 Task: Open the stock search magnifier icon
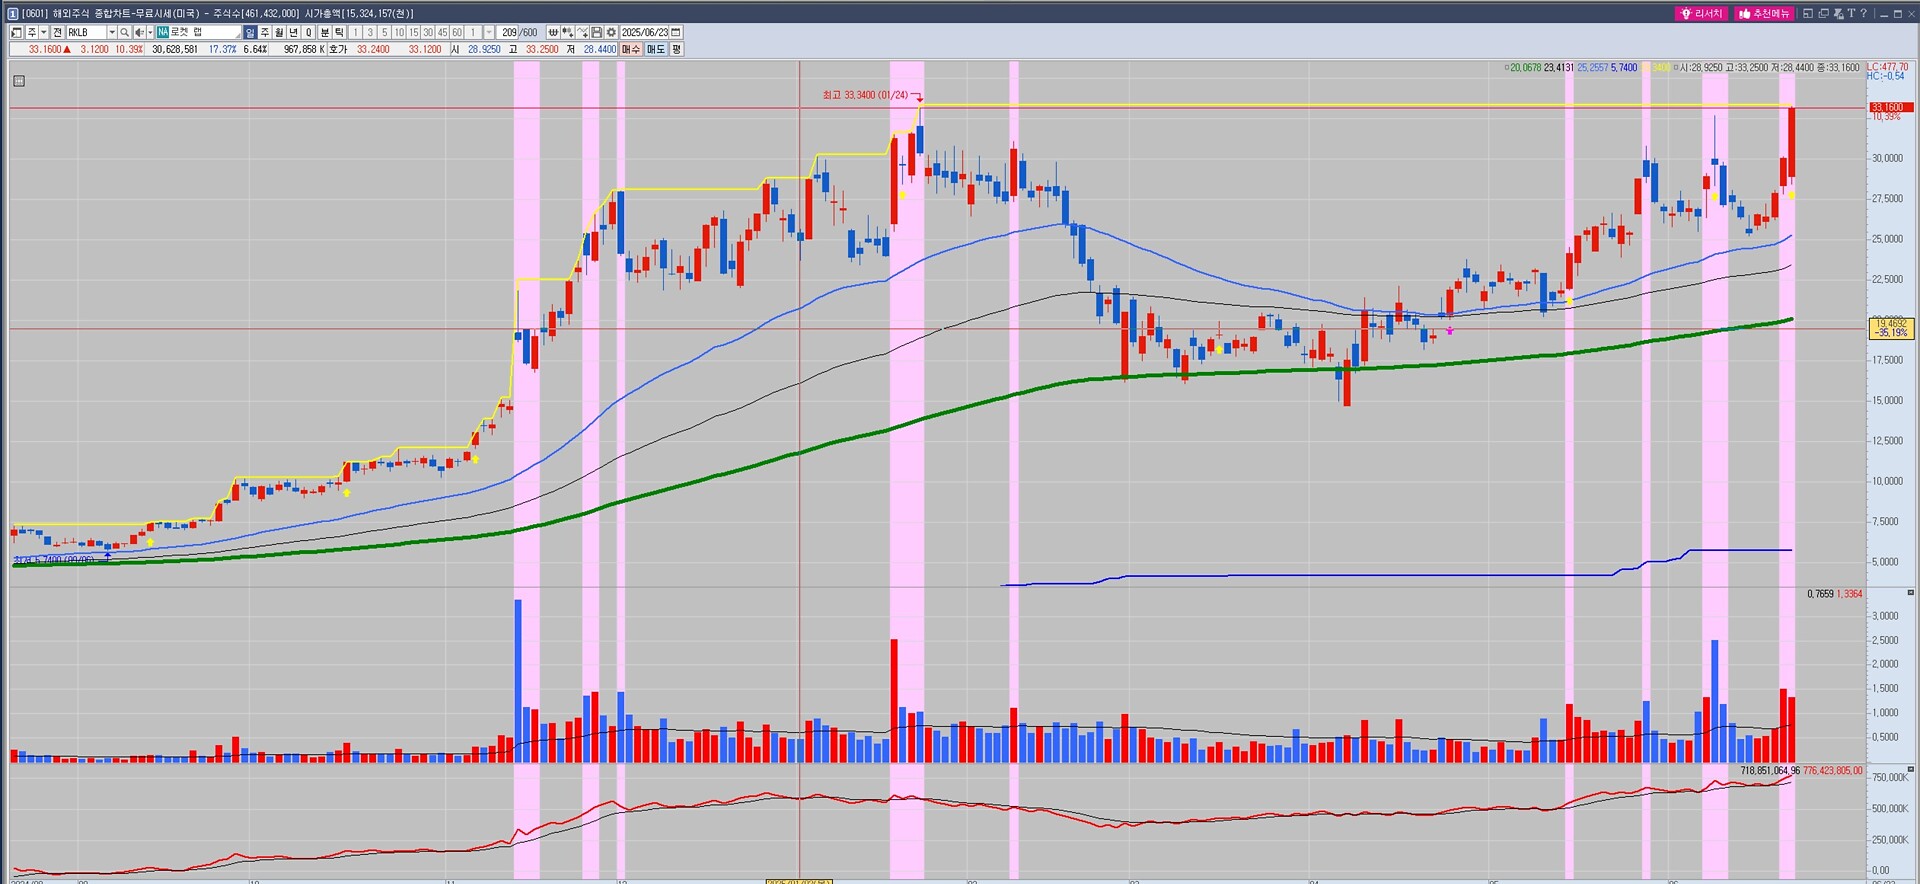(x=124, y=32)
